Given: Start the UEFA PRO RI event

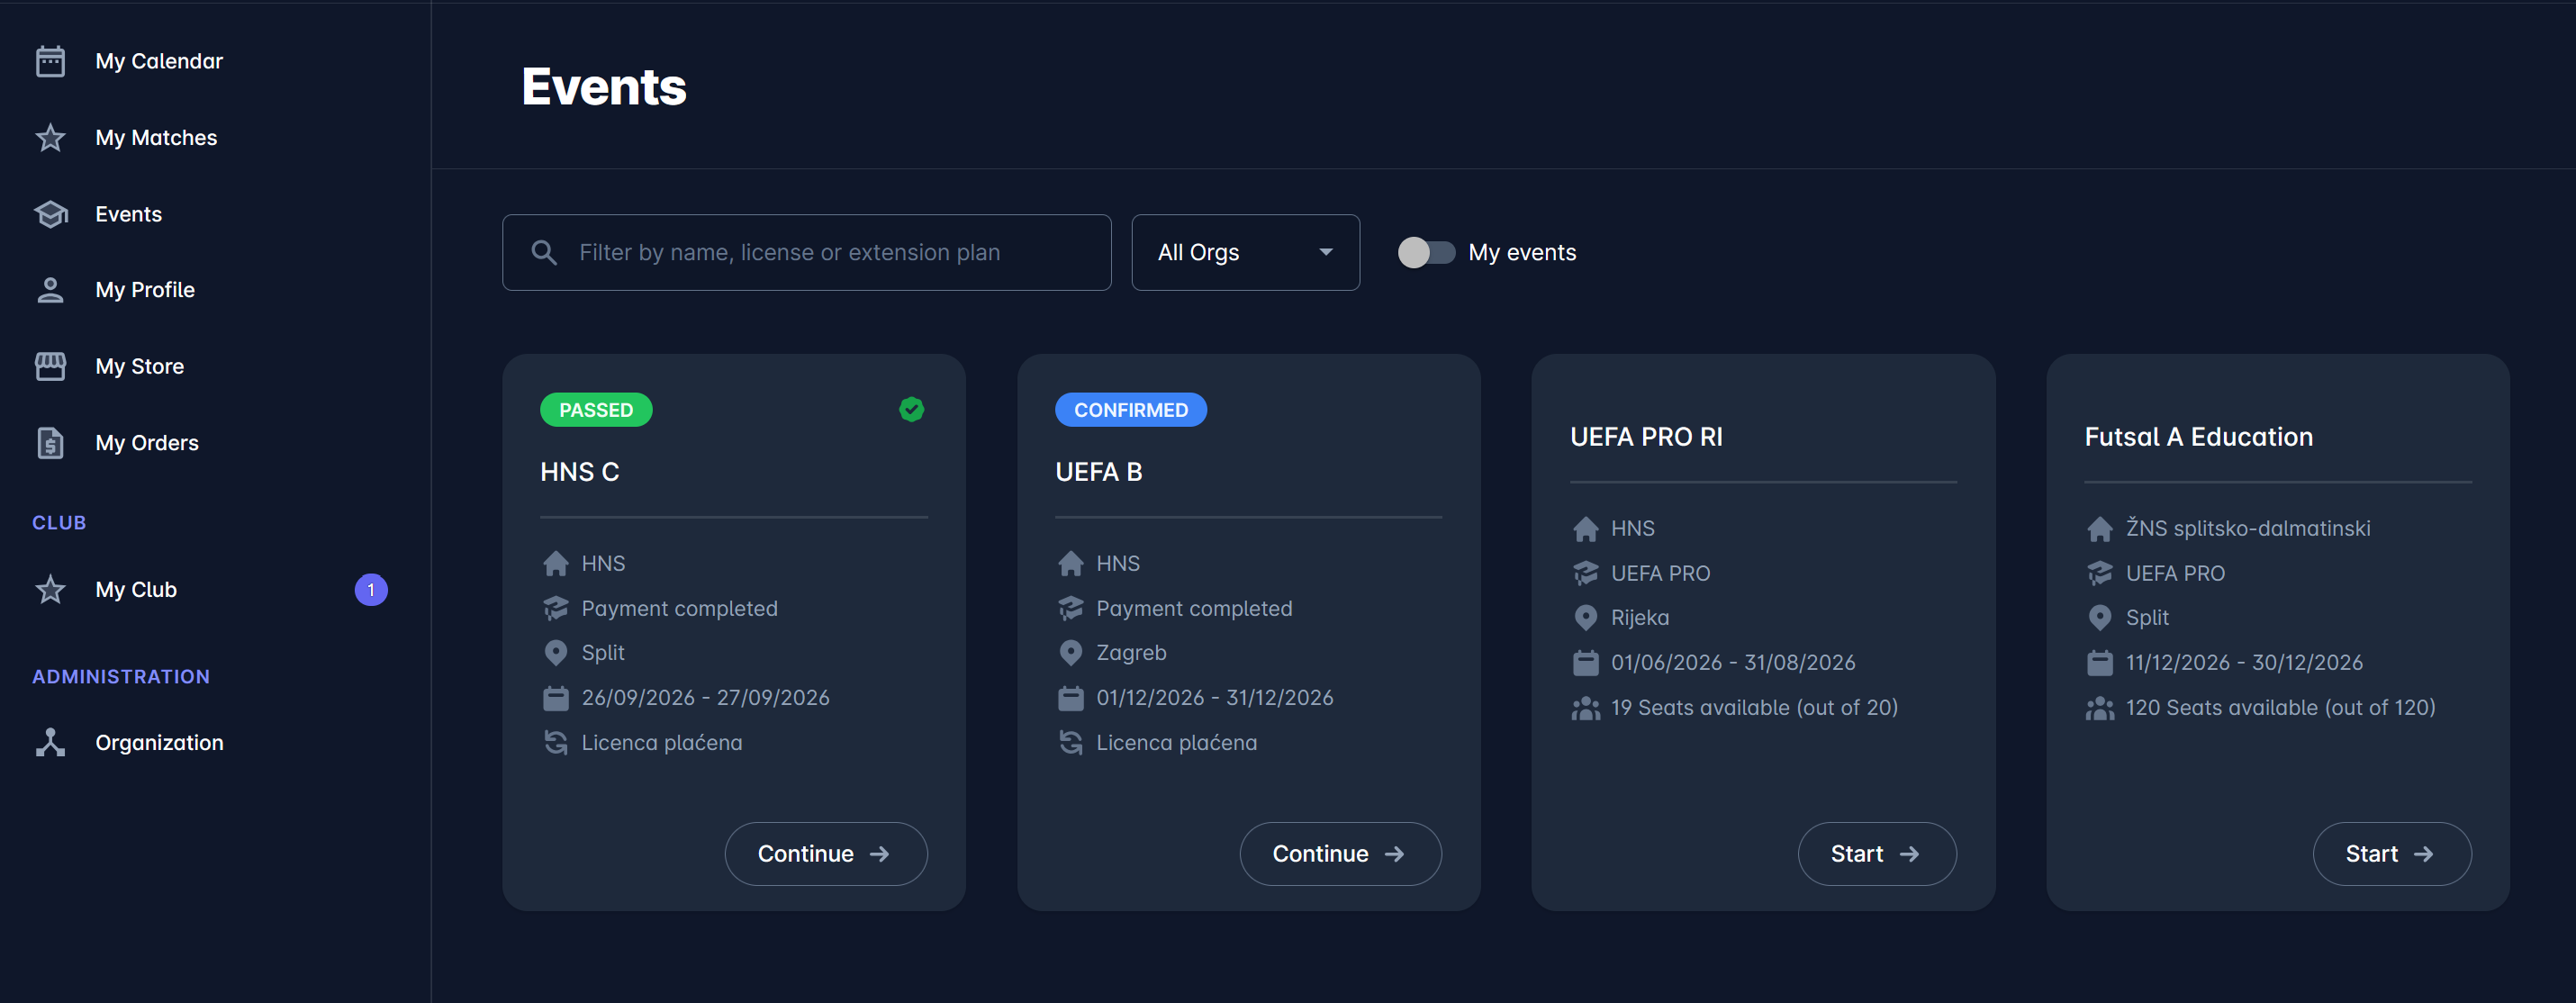Looking at the screenshot, I should [1876, 853].
